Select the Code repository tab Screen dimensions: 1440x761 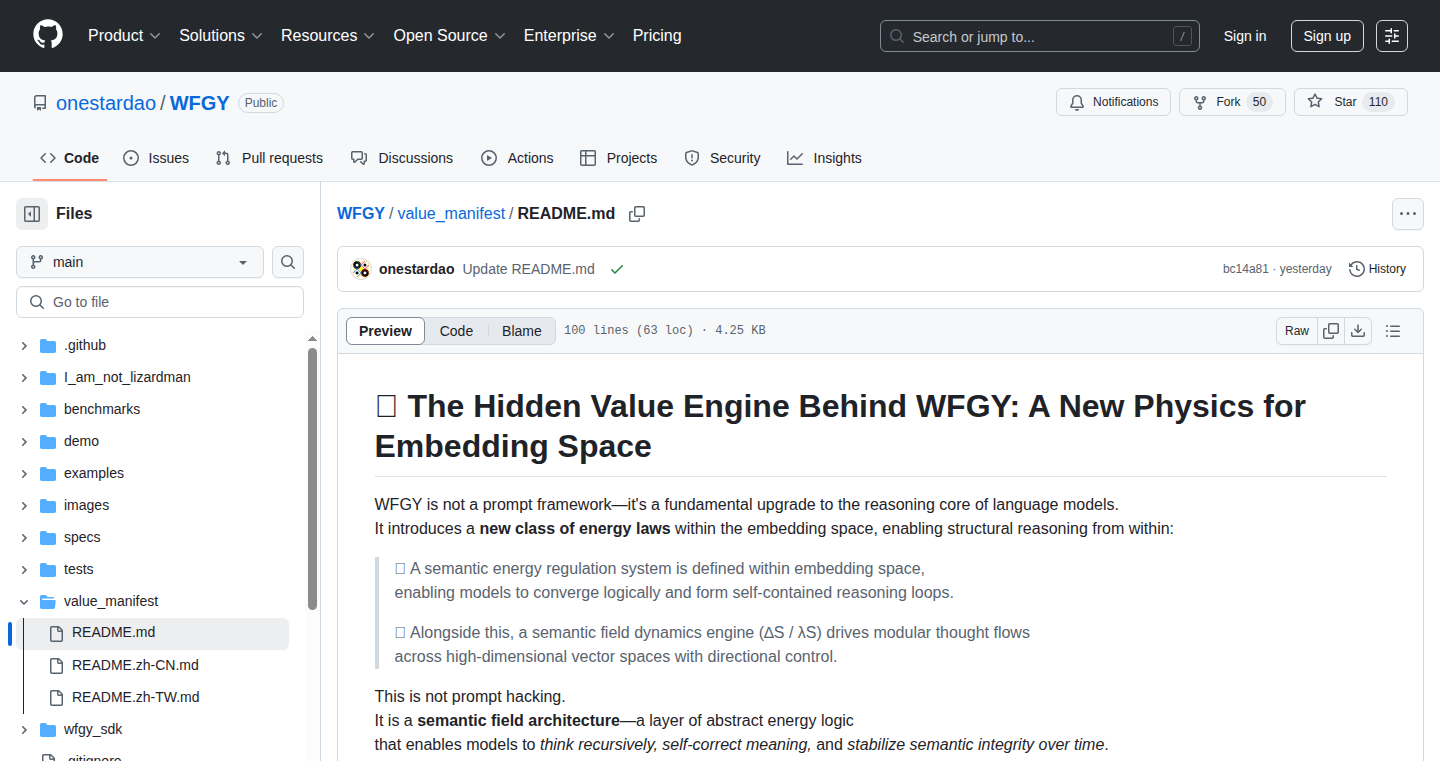[x=70, y=158]
